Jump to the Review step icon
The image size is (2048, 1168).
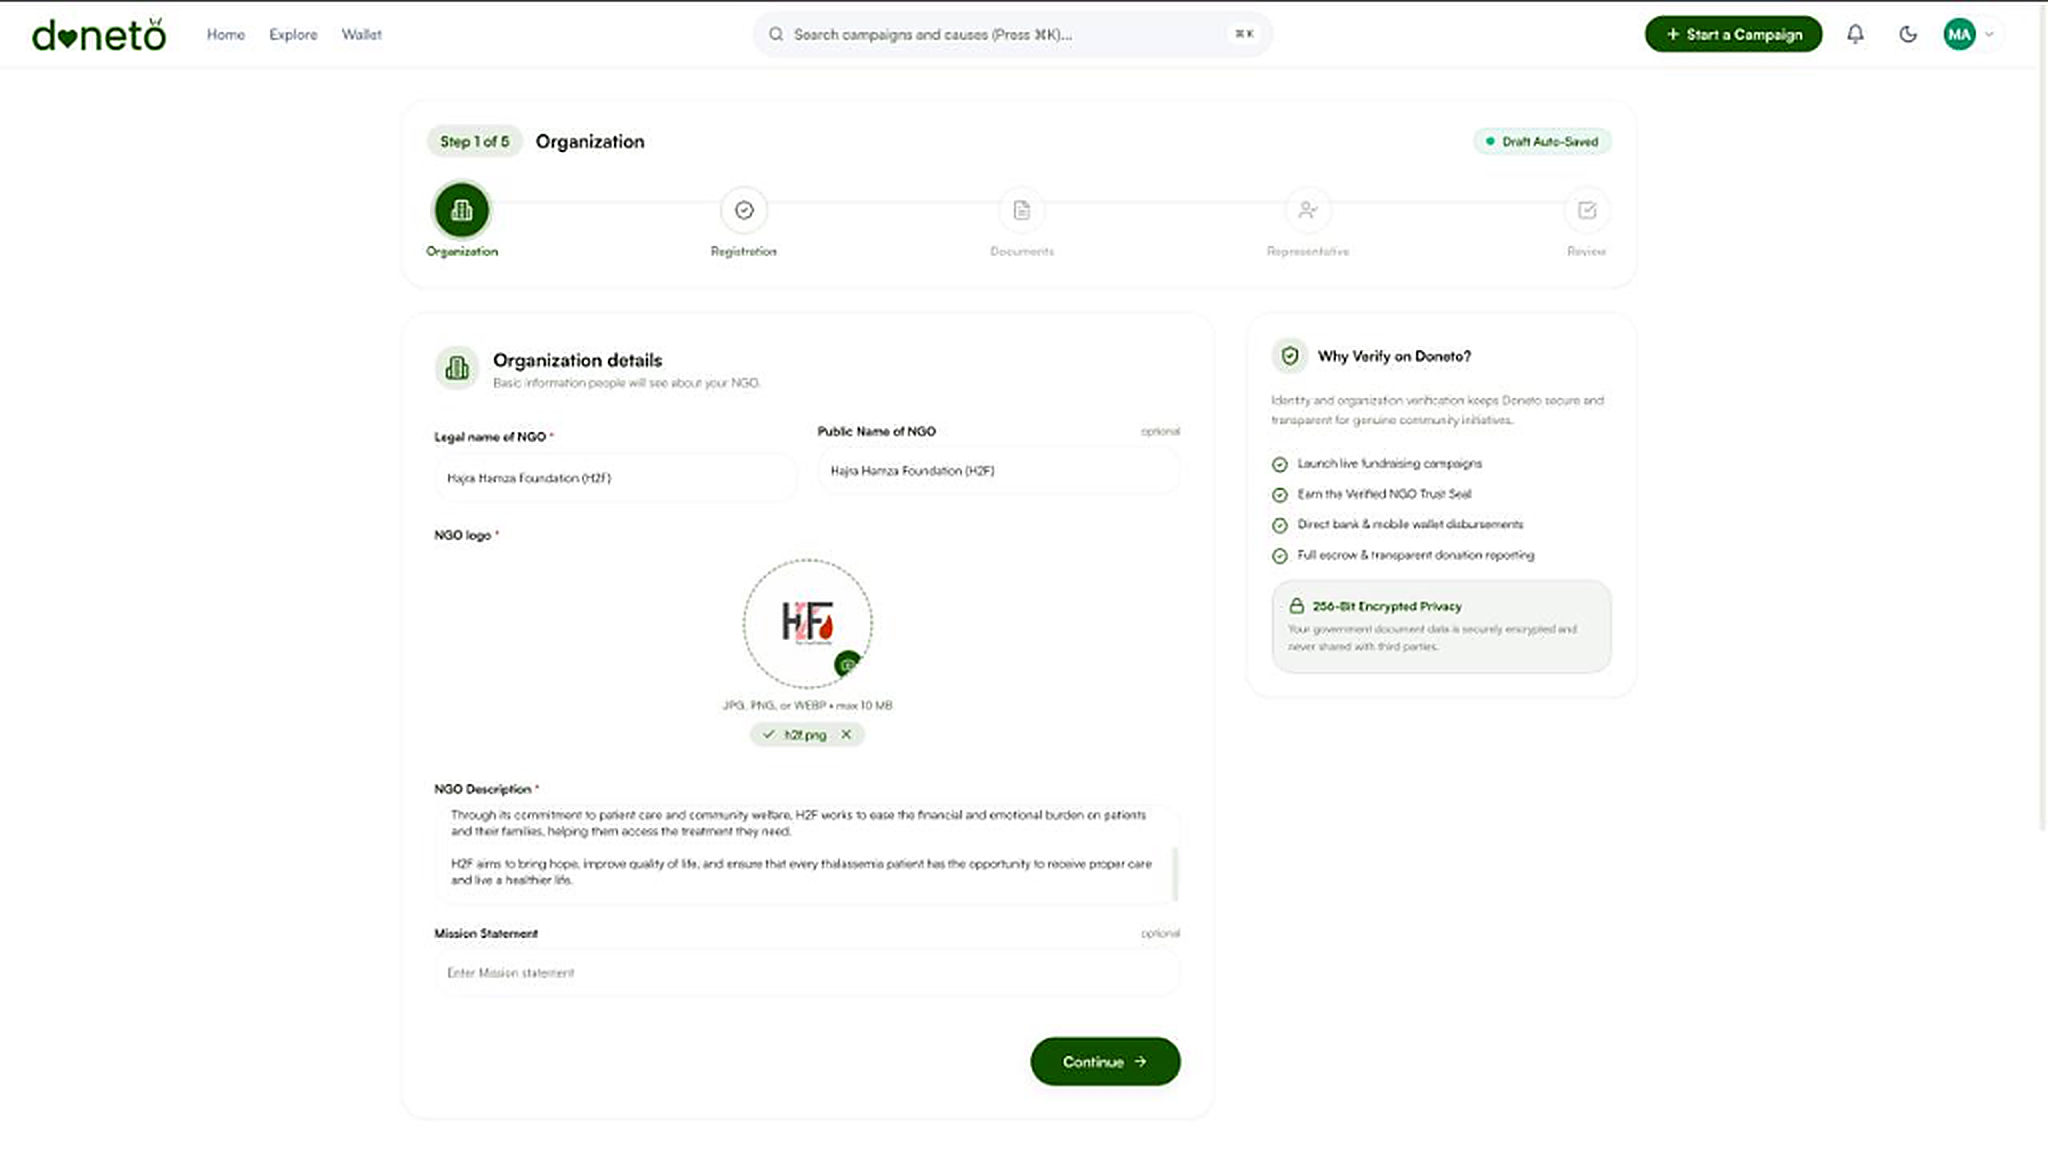click(x=1587, y=210)
